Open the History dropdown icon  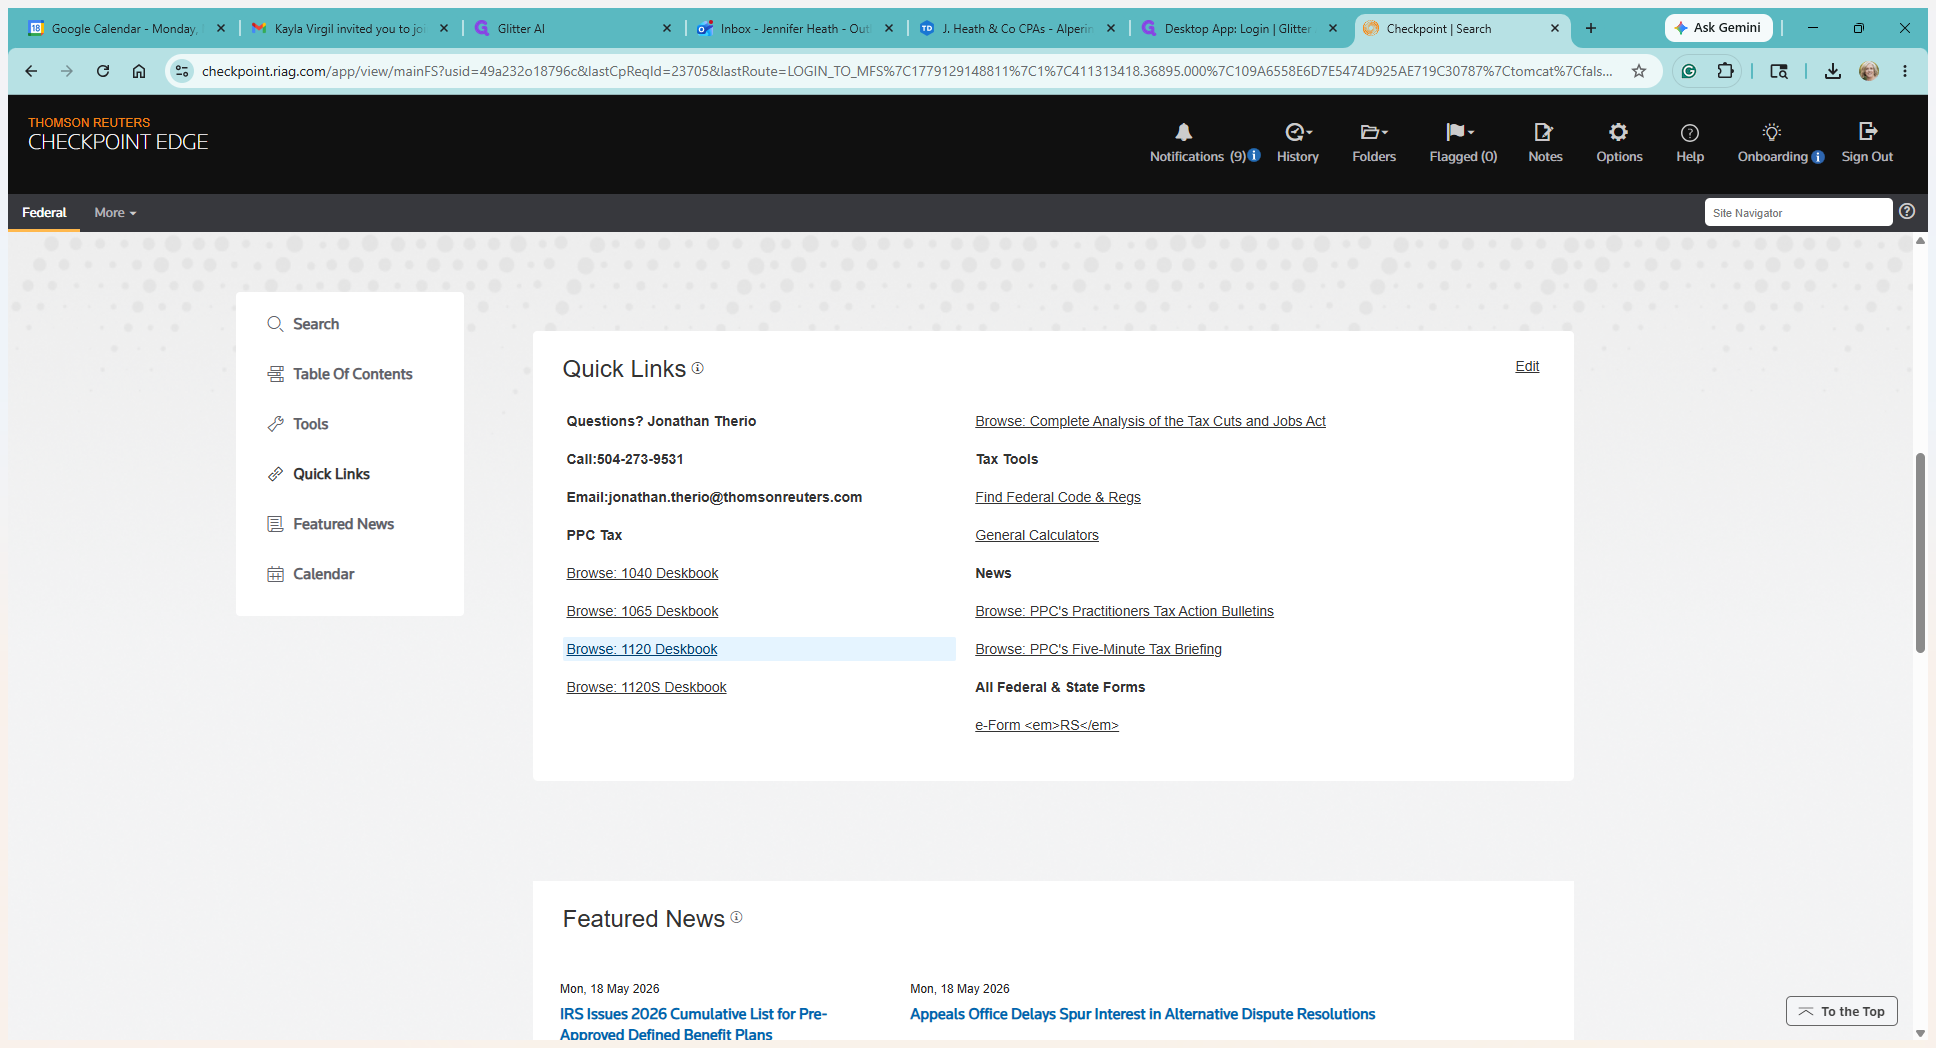click(x=1297, y=132)
